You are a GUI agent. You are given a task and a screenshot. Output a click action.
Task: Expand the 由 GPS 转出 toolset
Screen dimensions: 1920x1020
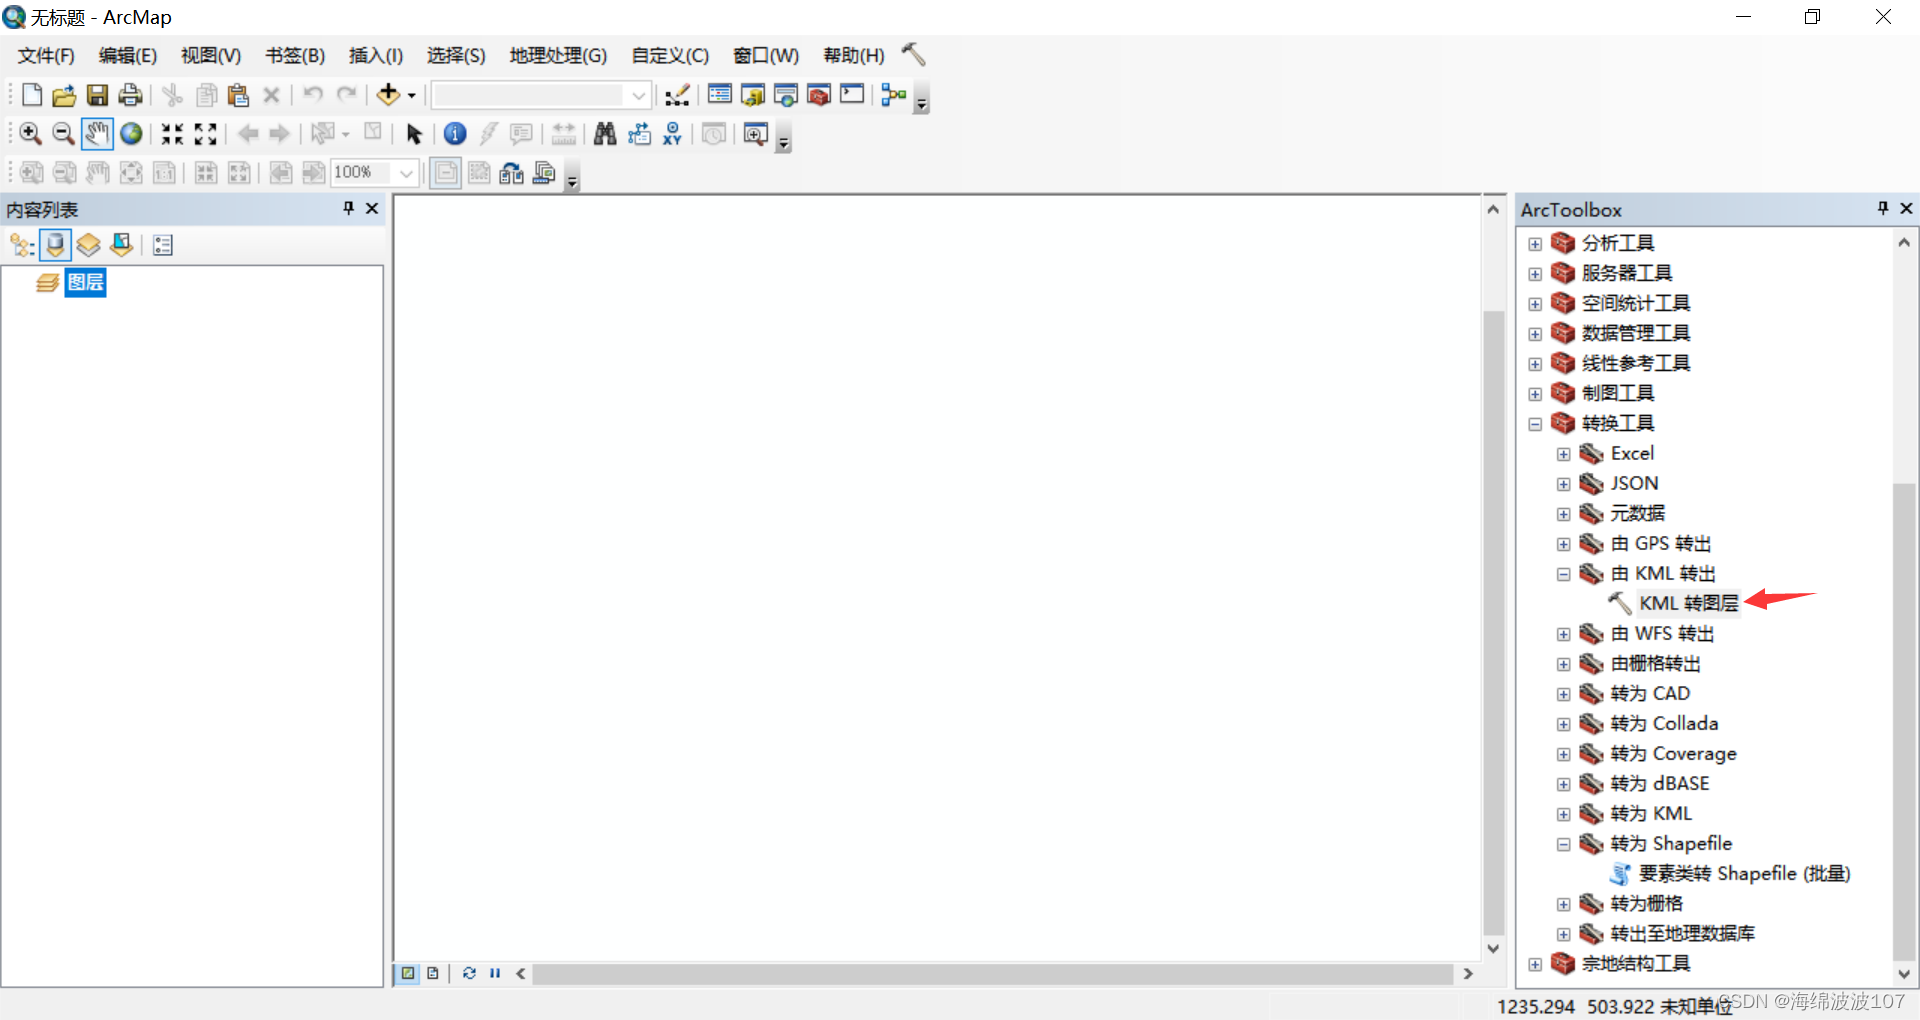(1564, 544)
